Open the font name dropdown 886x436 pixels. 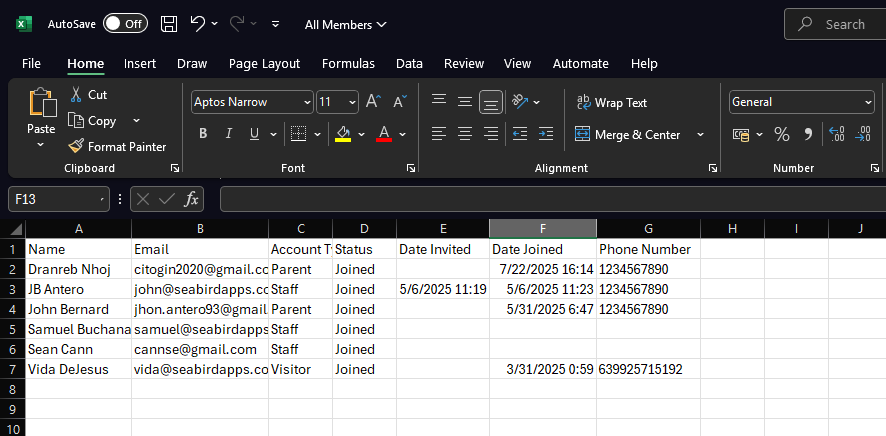306,102
